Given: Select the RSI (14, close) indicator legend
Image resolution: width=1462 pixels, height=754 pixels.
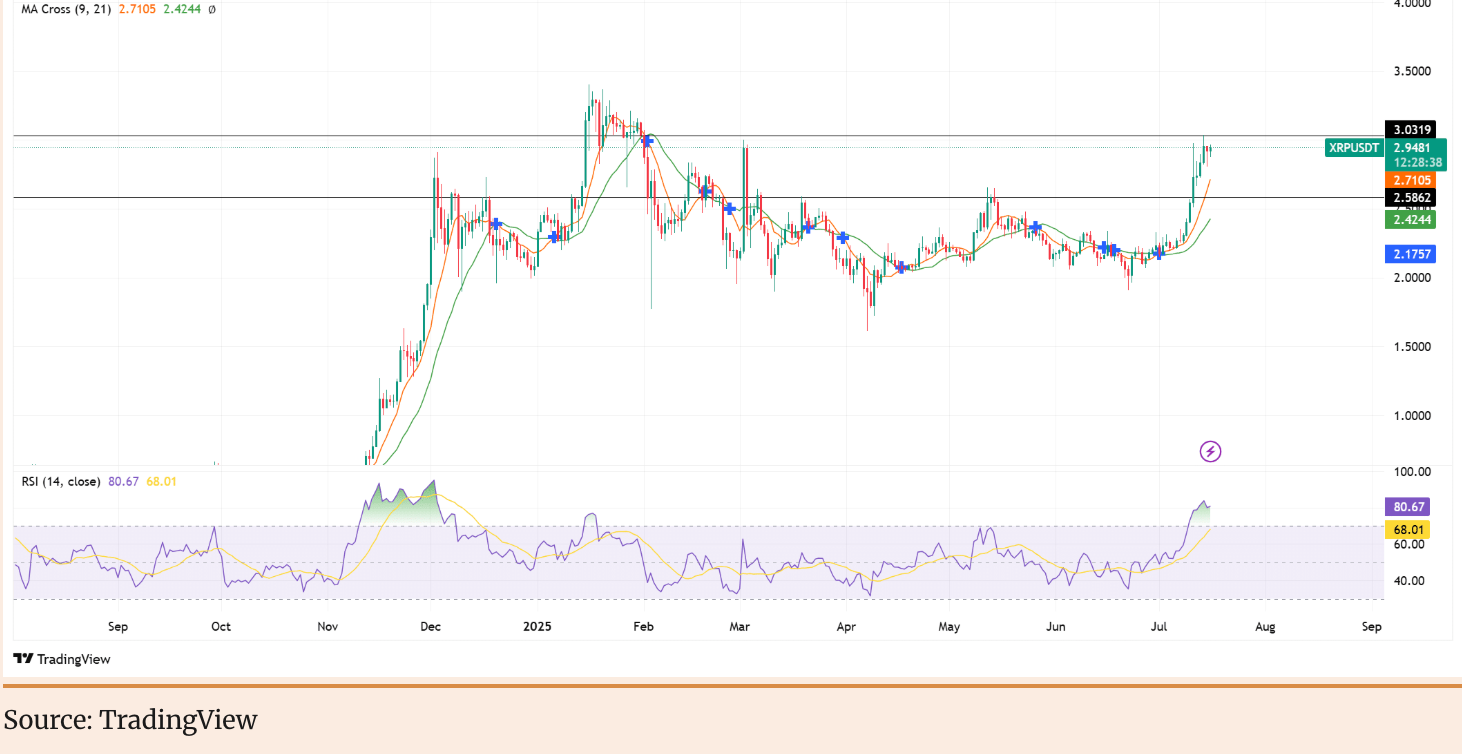Looking at the screenshot, I should 62,481.
